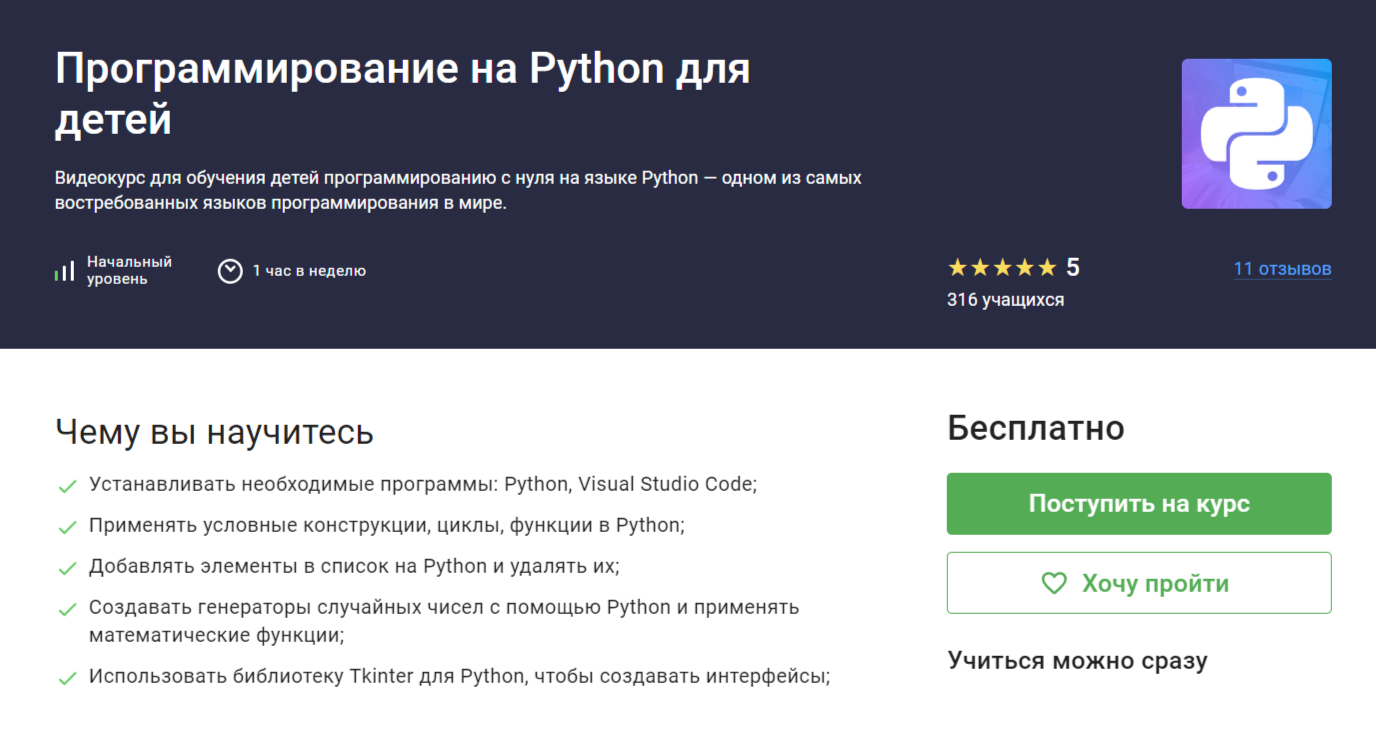The height and width of the screenshot is (747, 1376).
Task: Click the Чему вы научитесь heading
Action: [214, 432]
